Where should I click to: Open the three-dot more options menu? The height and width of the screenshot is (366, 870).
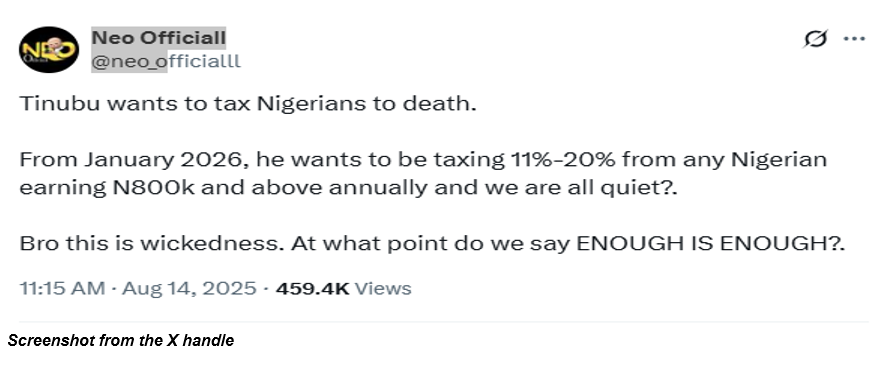coord(854,39)
